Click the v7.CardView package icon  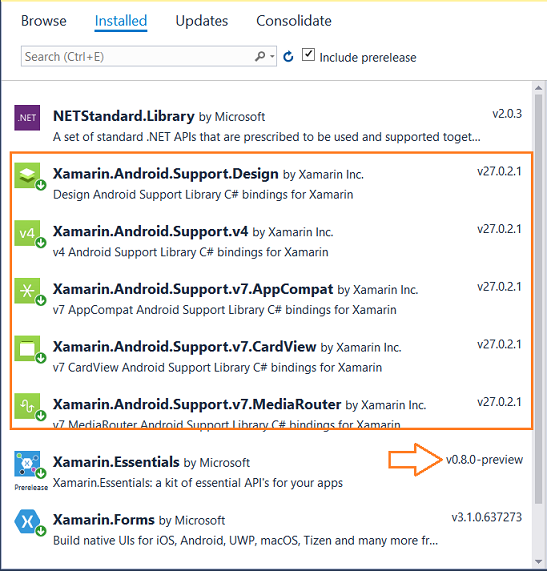(27, 348)
